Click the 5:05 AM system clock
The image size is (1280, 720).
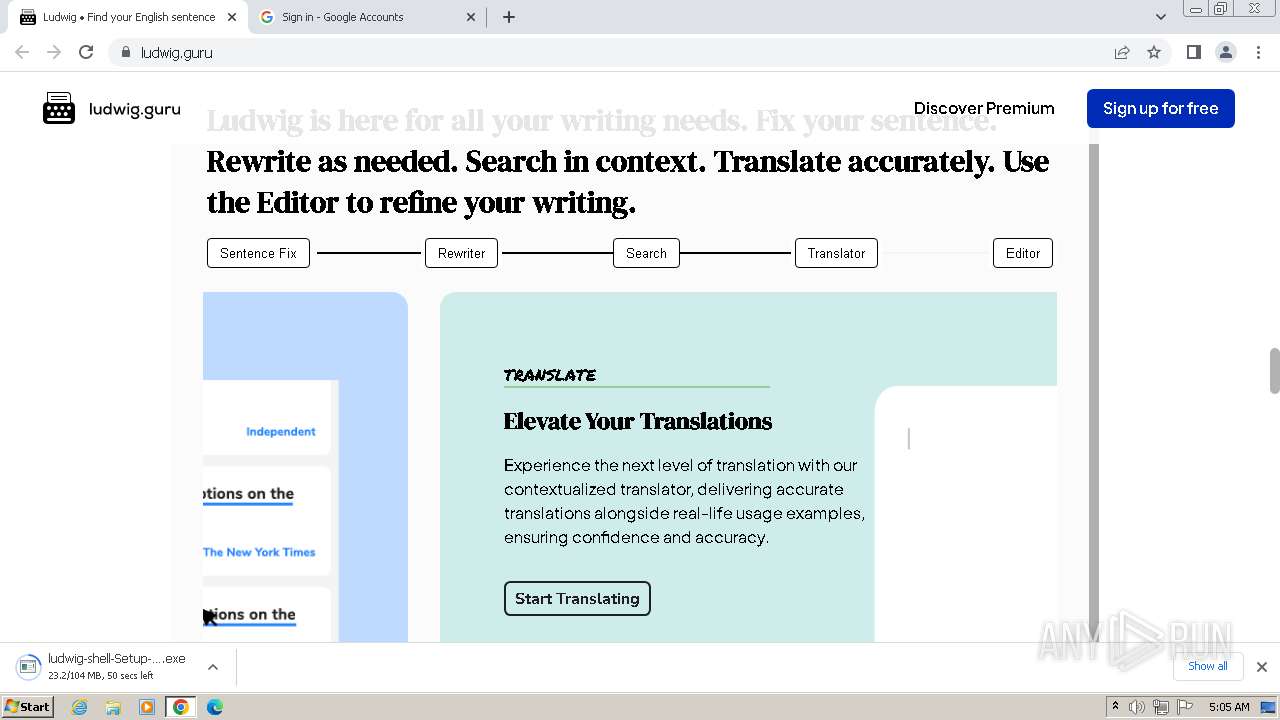tap(1229, 707)
